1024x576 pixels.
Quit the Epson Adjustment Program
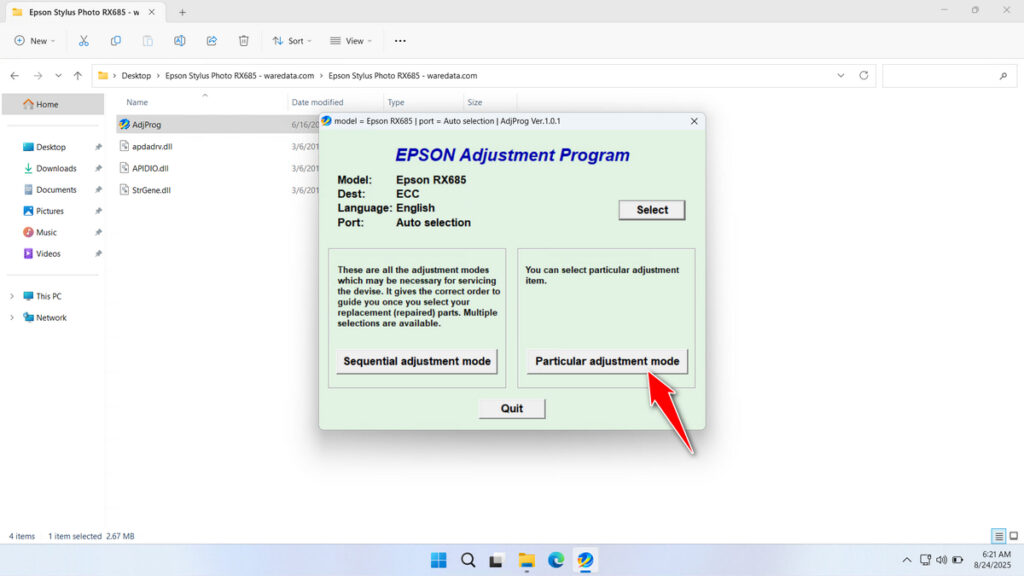[x=511, y=408]
